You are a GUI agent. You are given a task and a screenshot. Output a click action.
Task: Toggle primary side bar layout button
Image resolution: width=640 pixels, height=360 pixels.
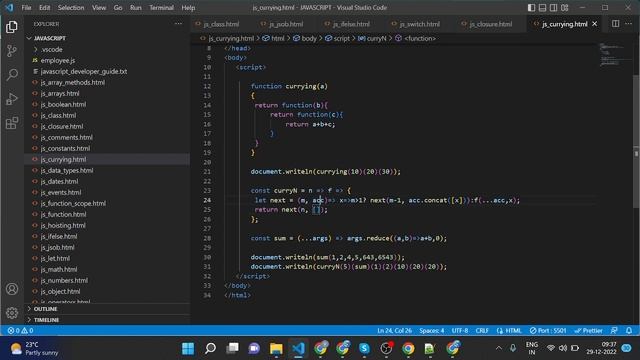[531, 7]
